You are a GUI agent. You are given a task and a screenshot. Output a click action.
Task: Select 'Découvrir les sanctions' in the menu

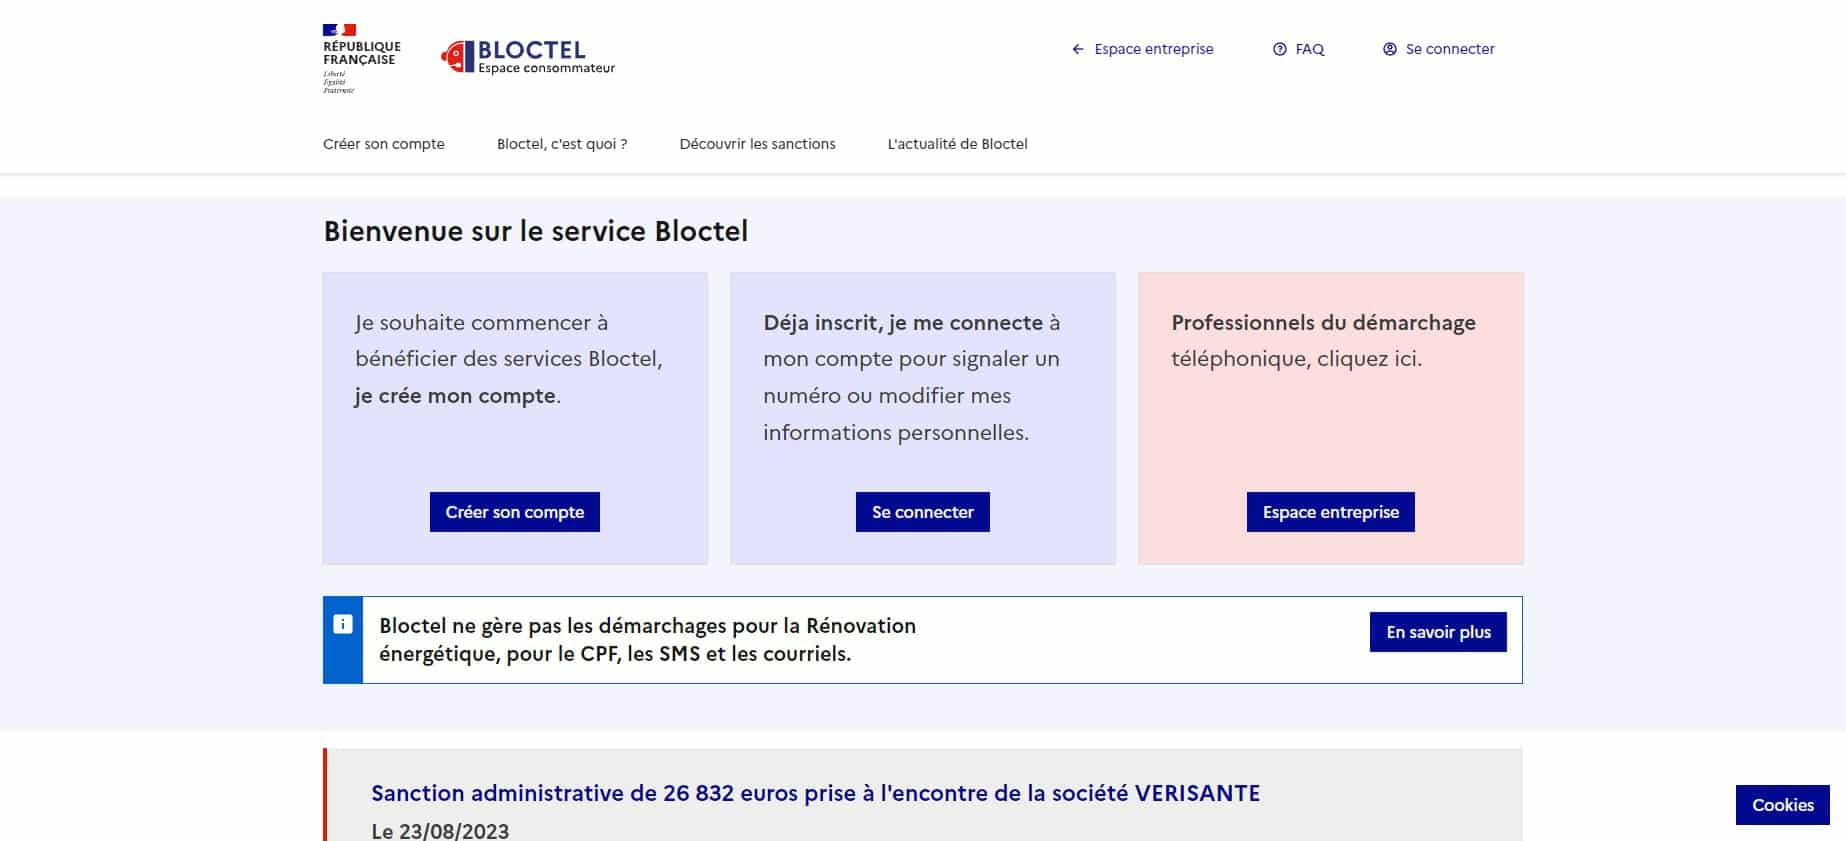pos(757,144)
